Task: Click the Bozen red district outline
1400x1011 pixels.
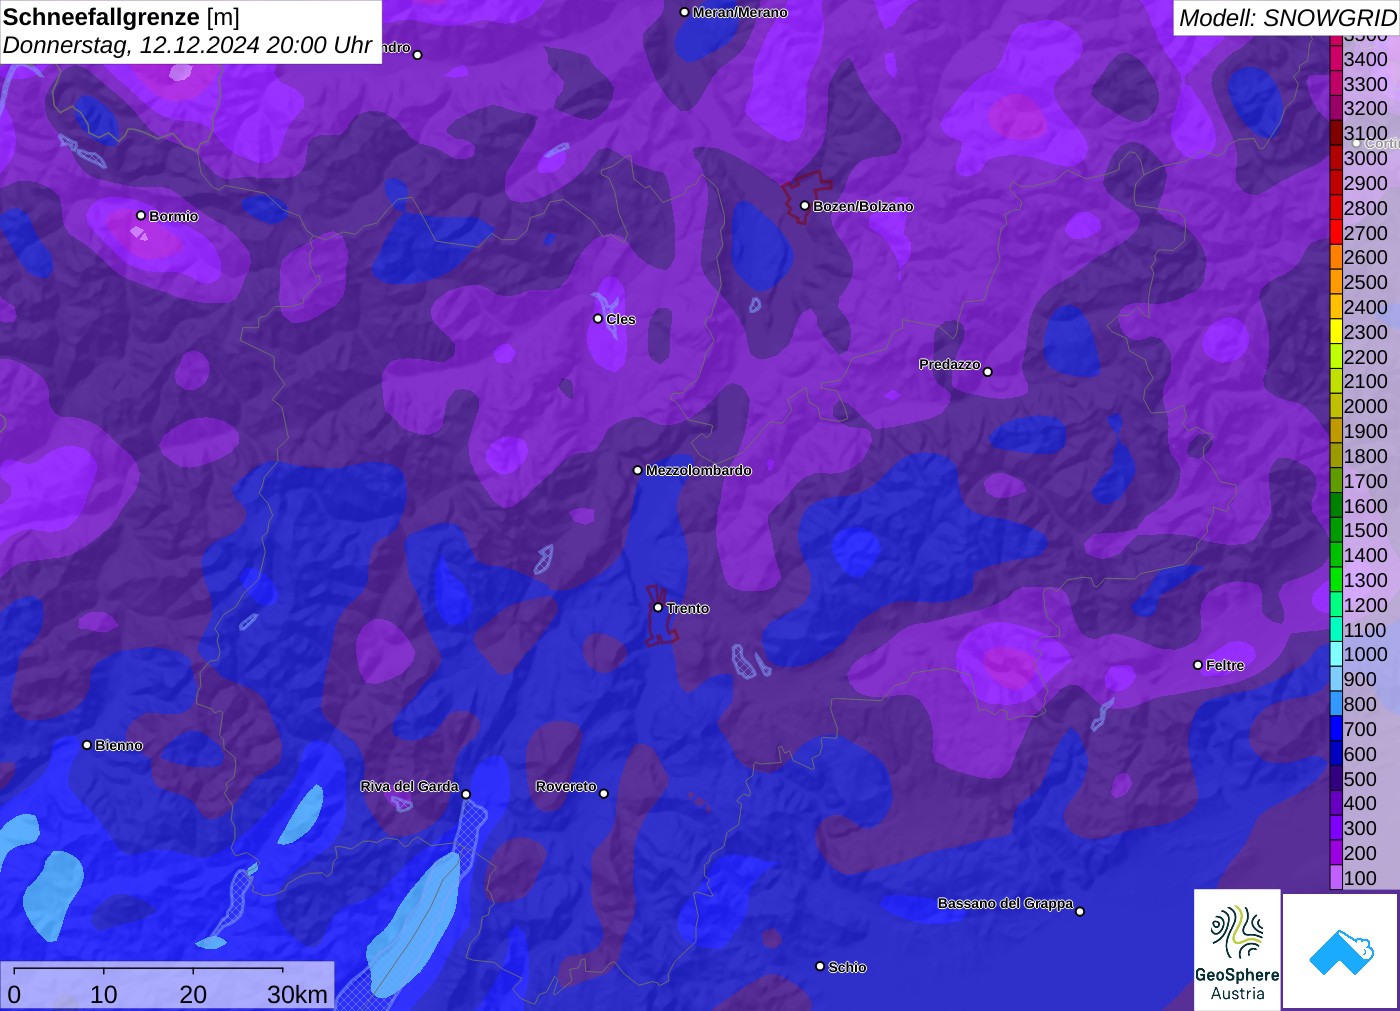Action: point(805,196)
